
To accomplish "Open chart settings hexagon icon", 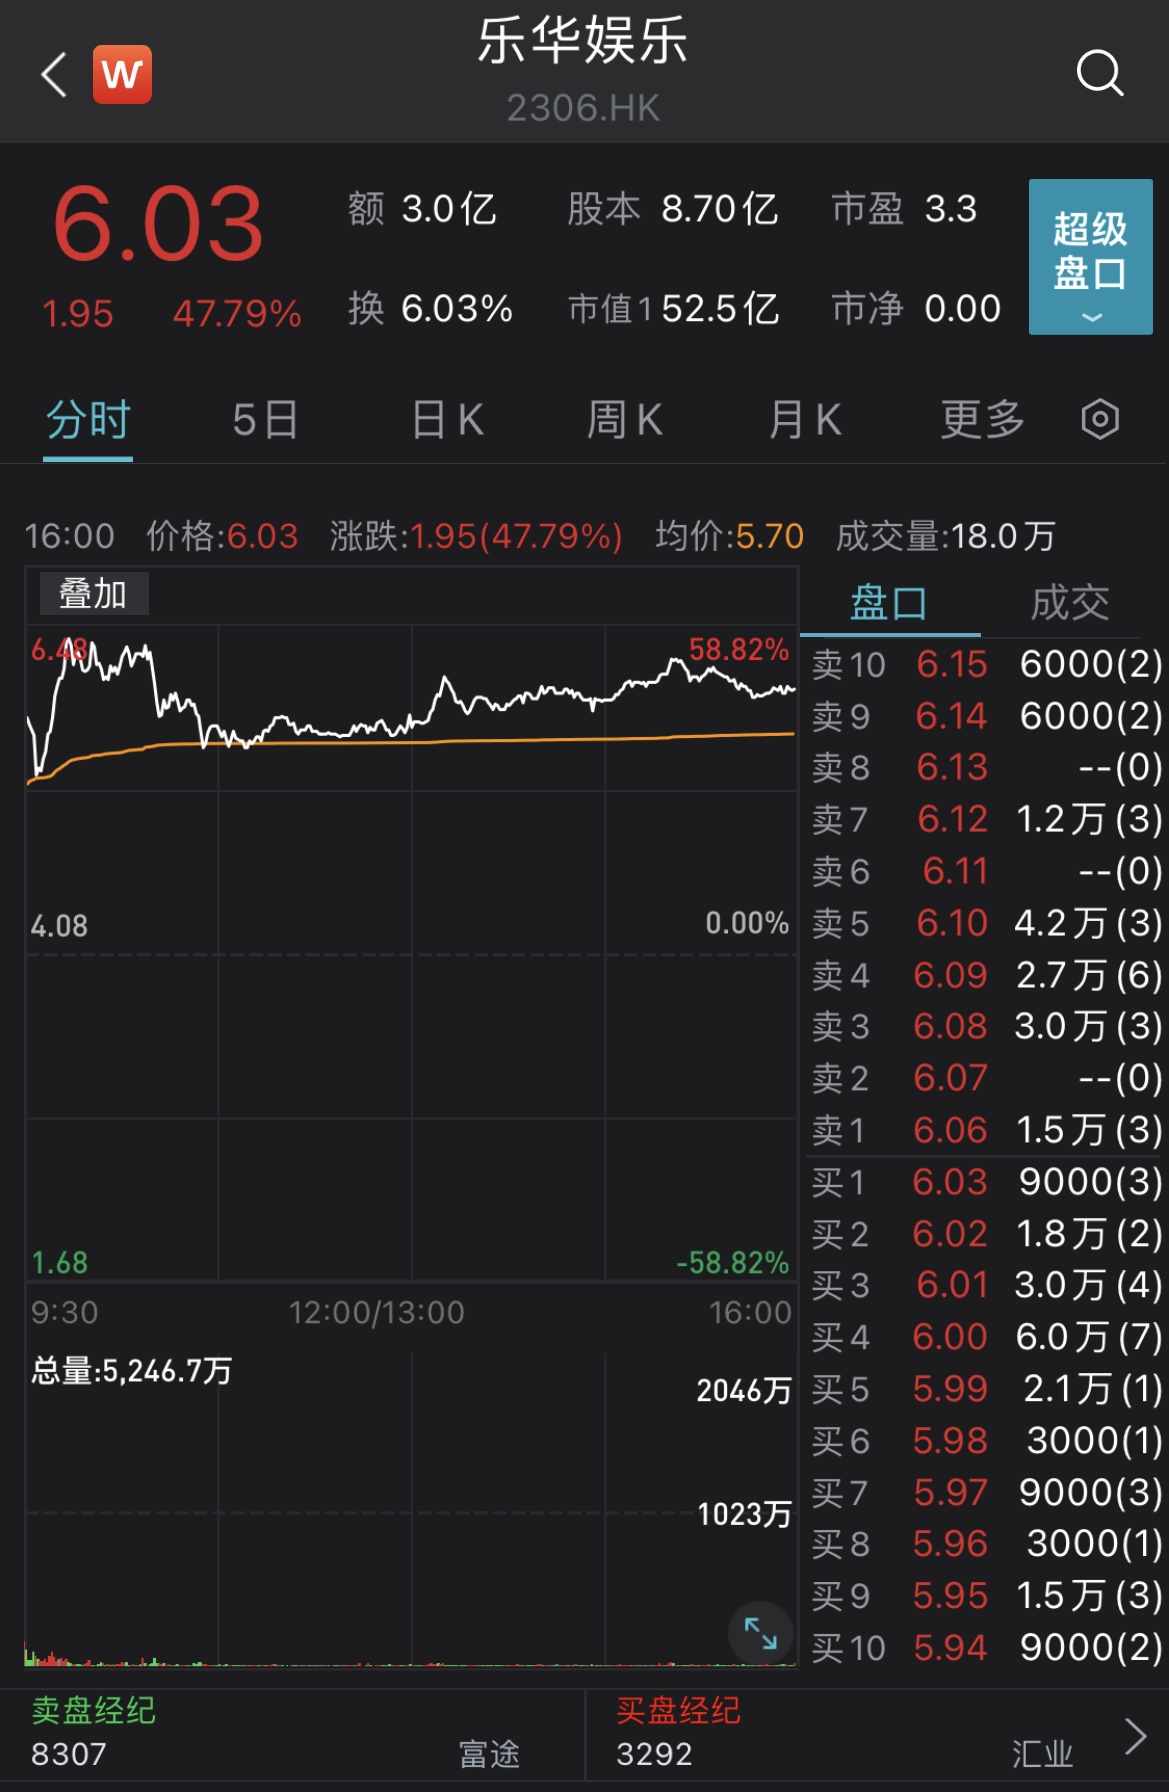I will pyautogui.click(x=1100, y=419).
